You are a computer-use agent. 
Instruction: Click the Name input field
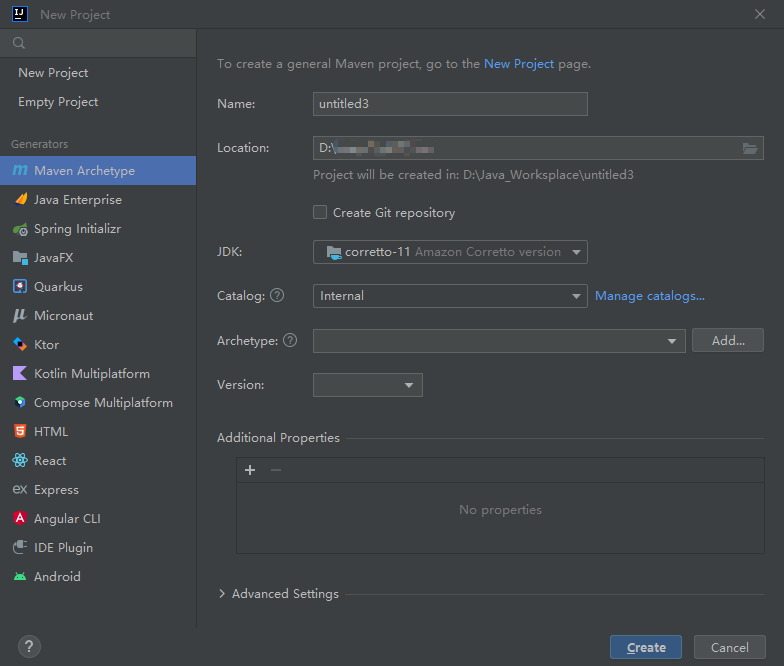450,103
